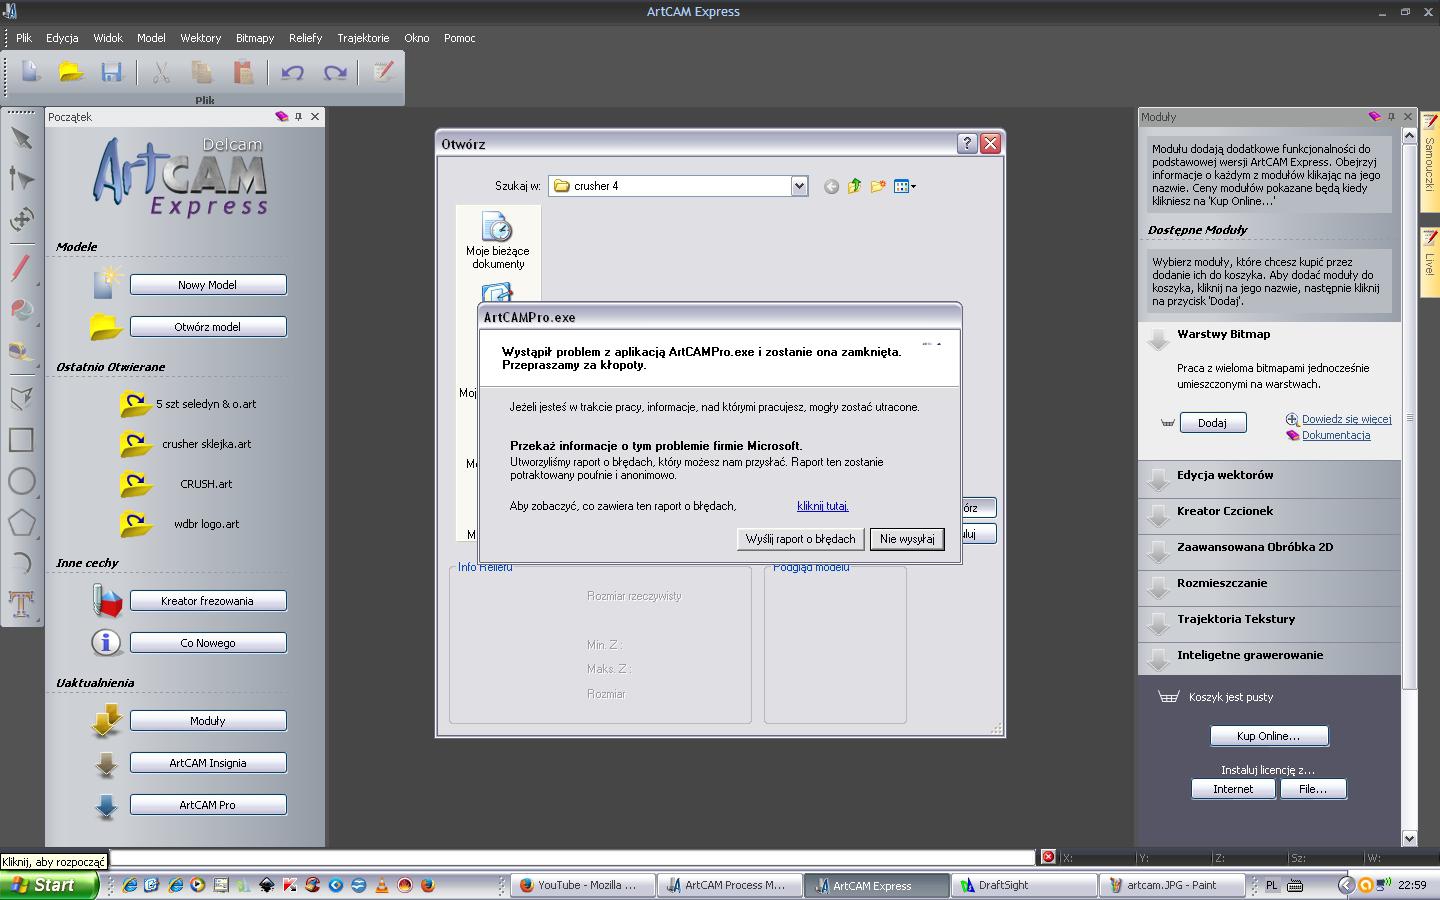Open the Trajektorie menu
1440x900 pixels.
[363, 38]
